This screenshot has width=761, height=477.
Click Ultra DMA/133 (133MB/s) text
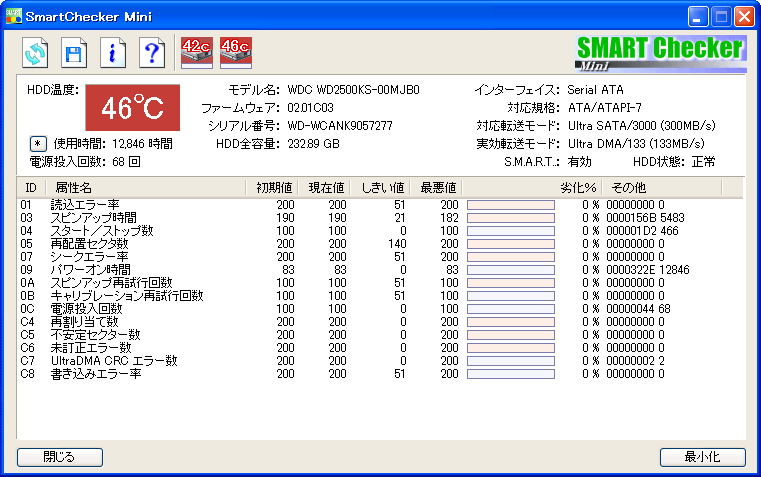point(636,144)
